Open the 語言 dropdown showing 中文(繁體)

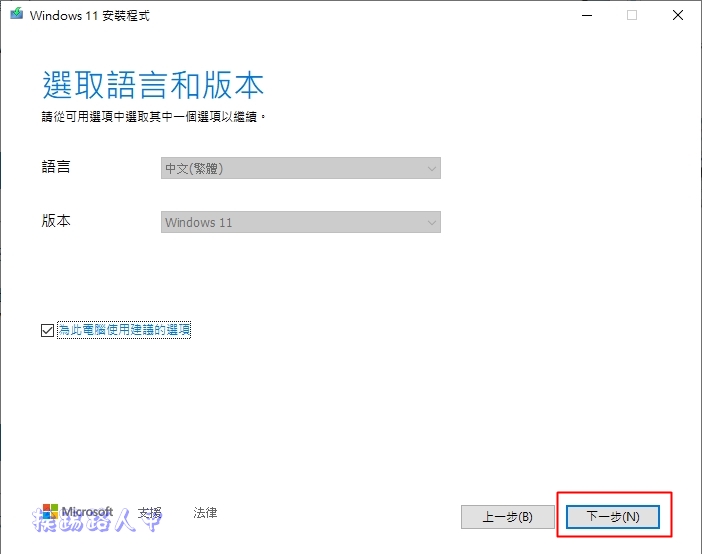click(x=301, y=168)
